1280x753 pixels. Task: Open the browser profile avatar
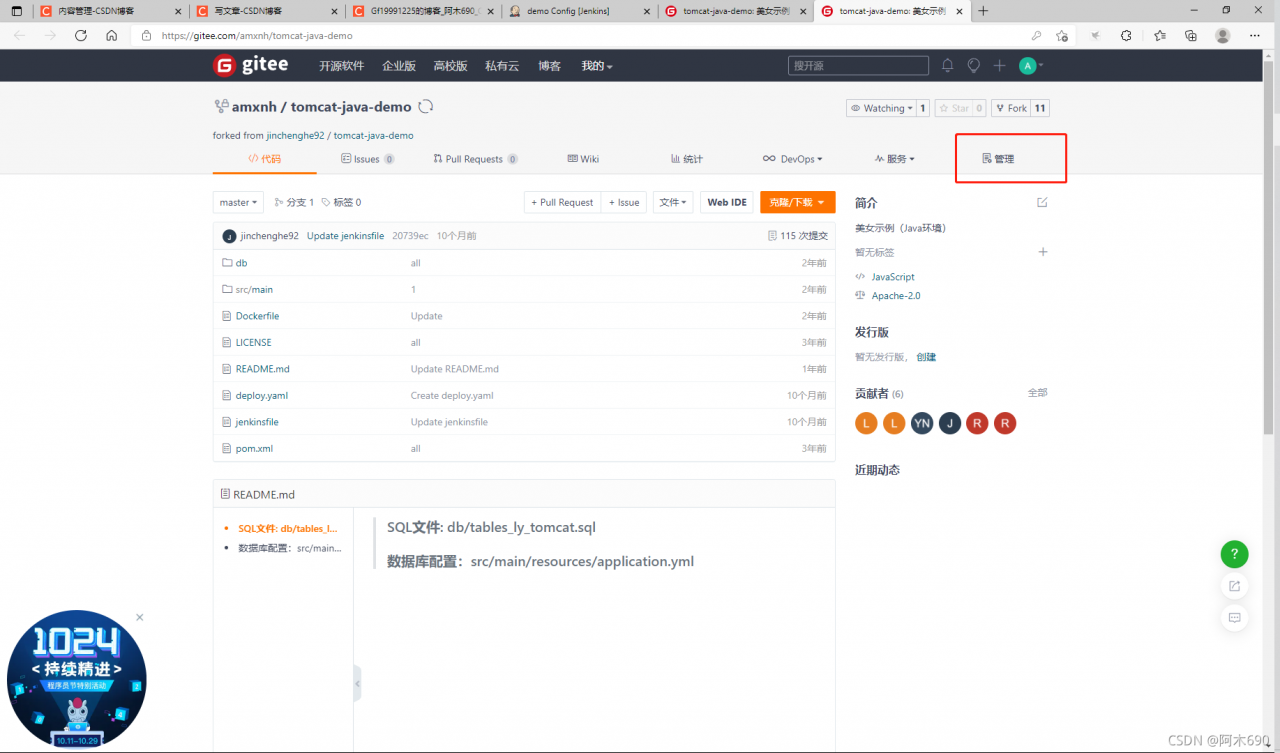(1222, 35)
